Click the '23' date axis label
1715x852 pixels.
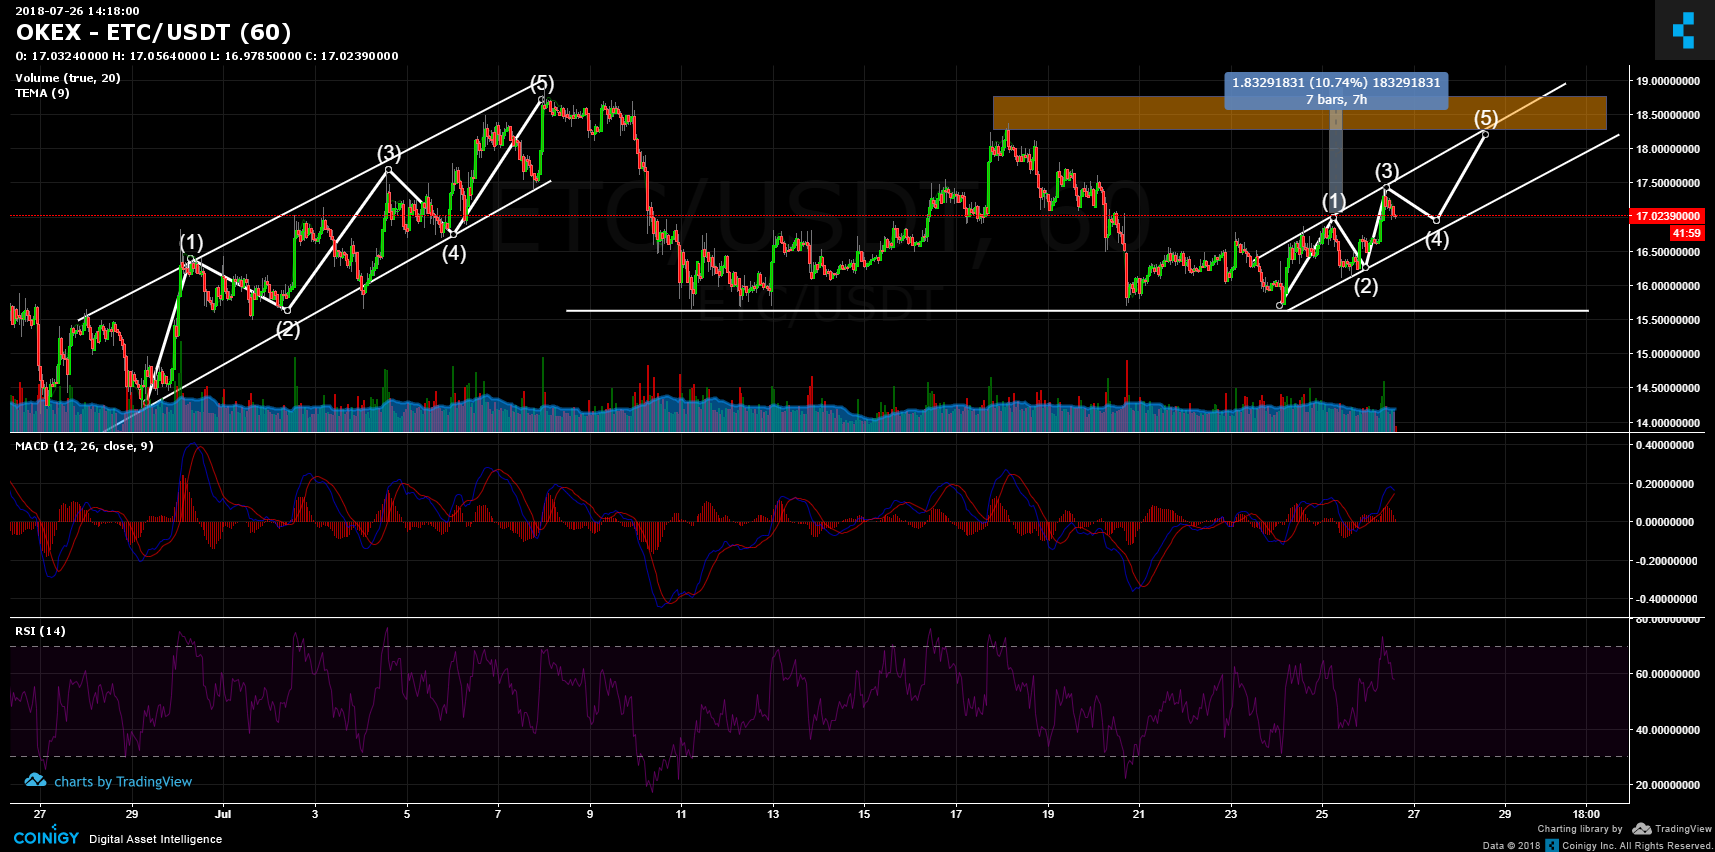[x=1231, y=814]
